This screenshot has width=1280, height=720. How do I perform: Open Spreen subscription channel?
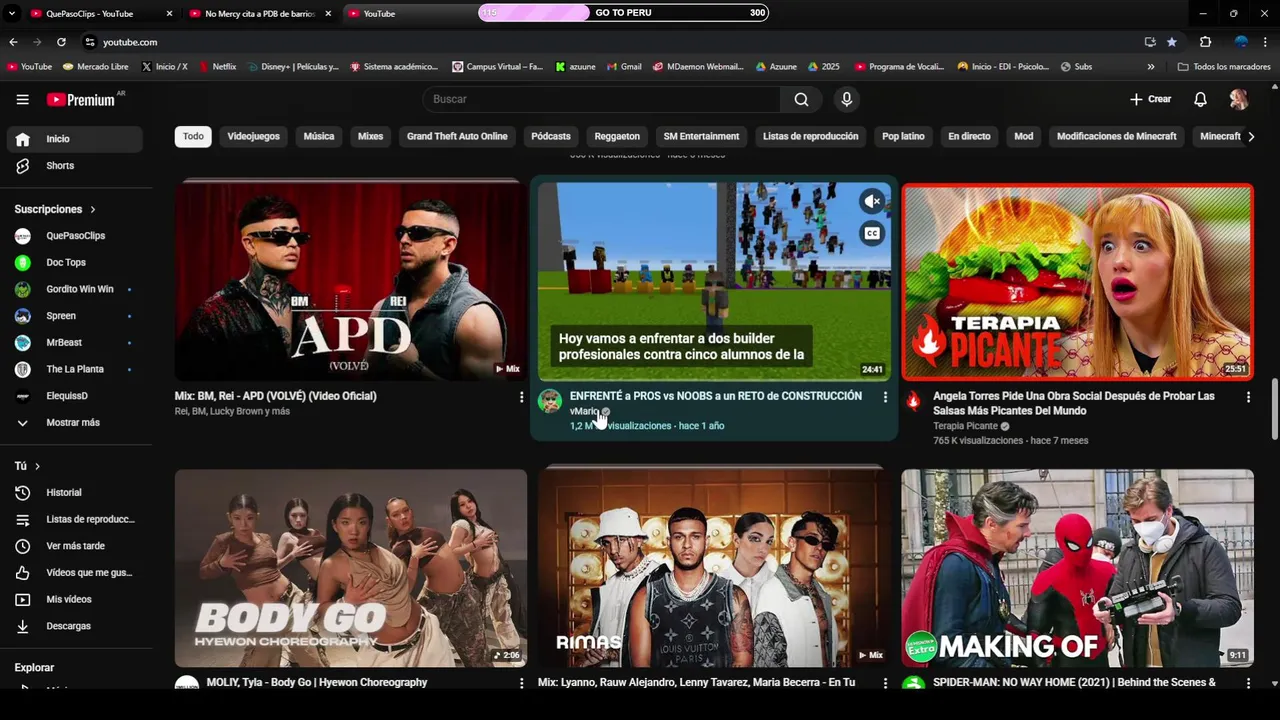(x=75, y=316)
